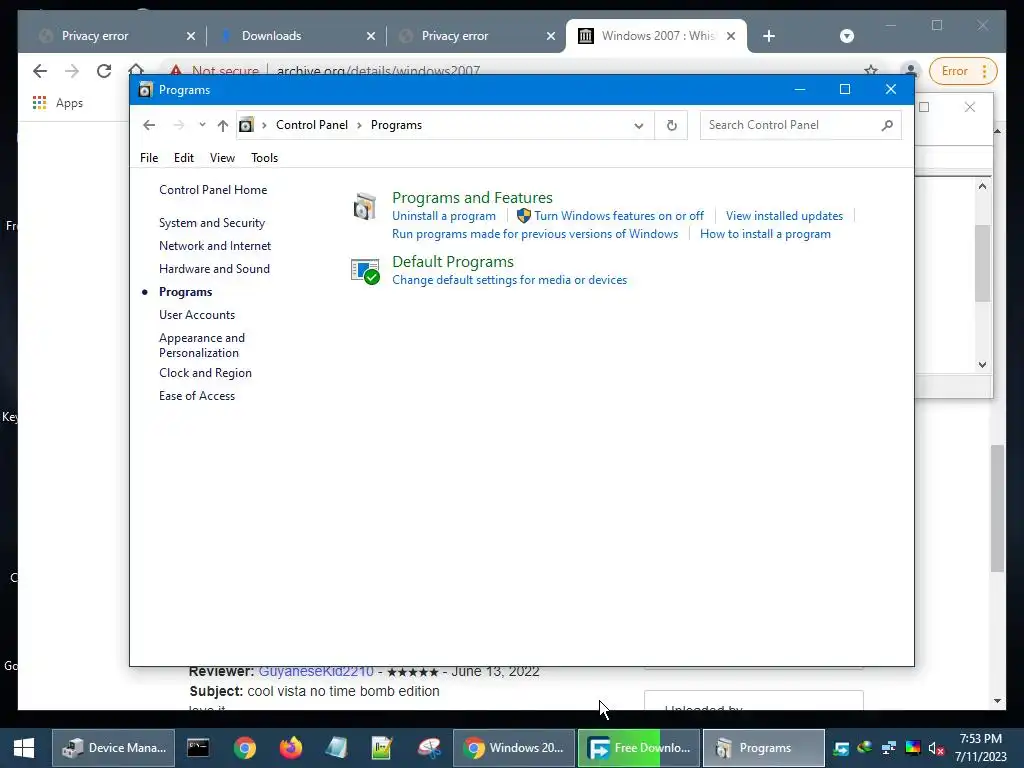Click the Control Panel icon in address bar
The height and width of the screenshot is (768, 1024).
[246, 125]
